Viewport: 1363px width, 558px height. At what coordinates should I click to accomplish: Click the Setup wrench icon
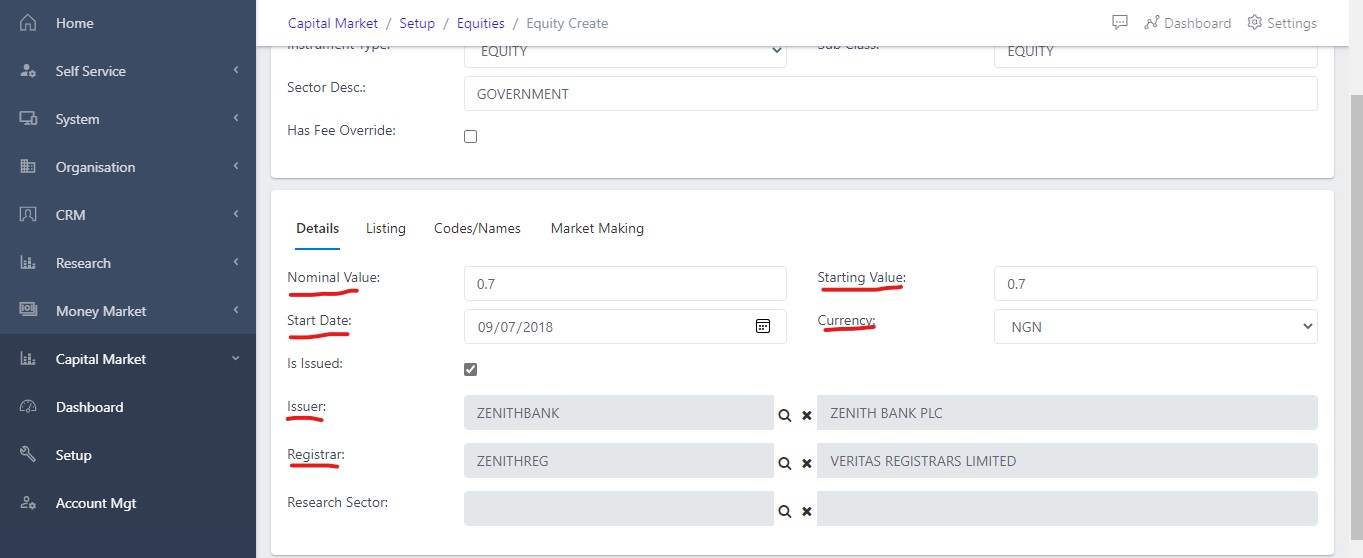(x=28, y=455)
